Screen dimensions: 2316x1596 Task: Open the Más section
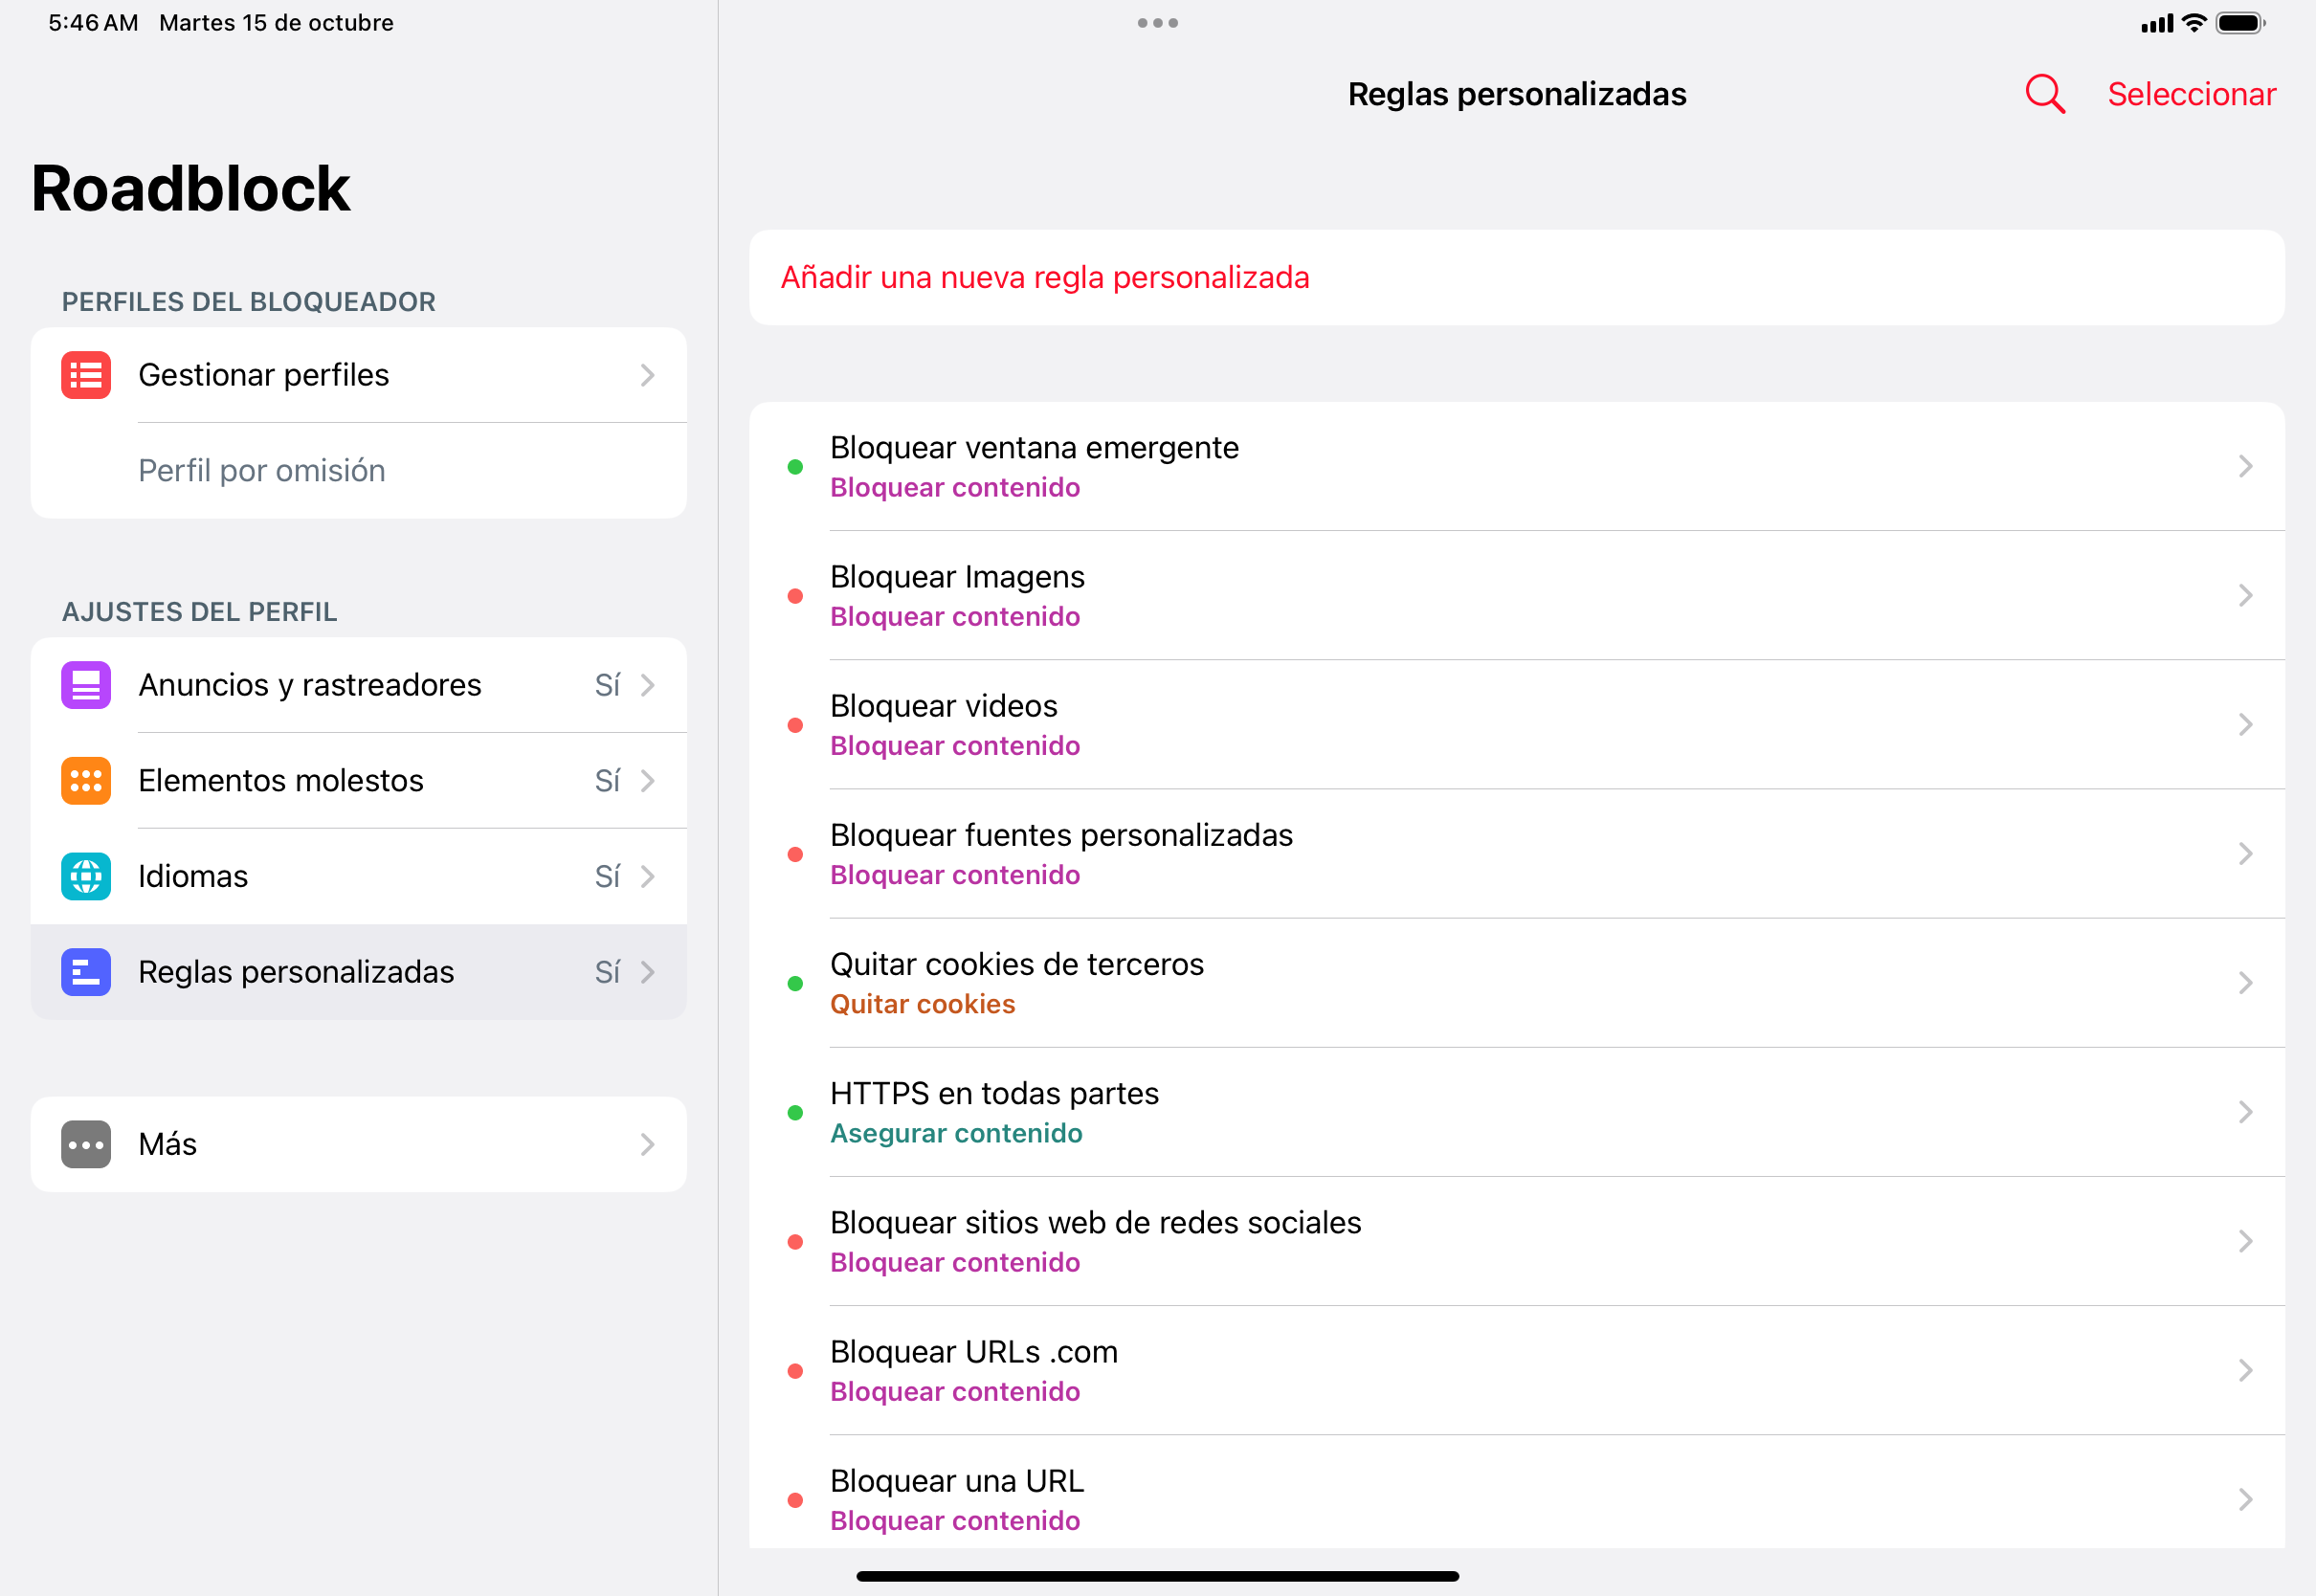coord(358,1144)
